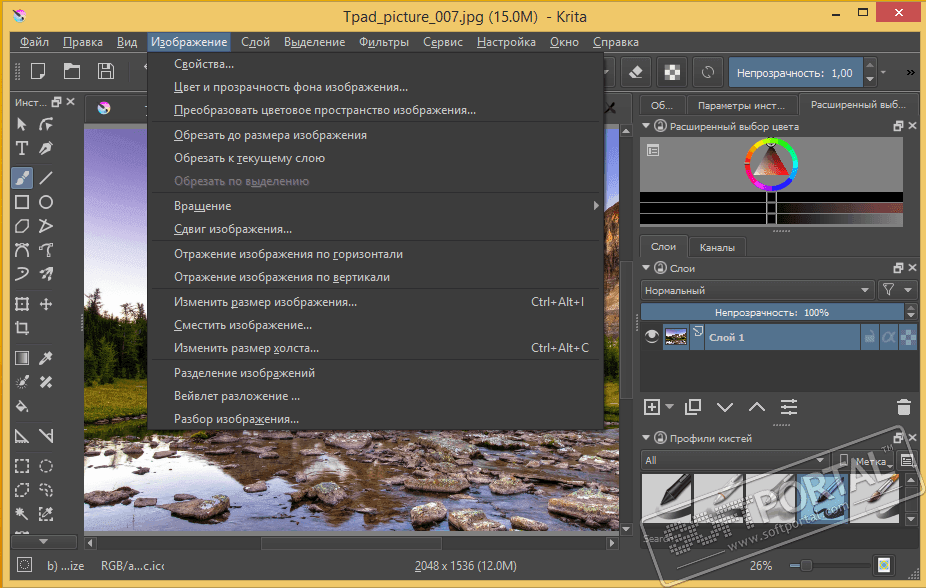Open the All brush preset tag dropdown
Viewport: 926px width, 588px height.
(x=736, y=460)
